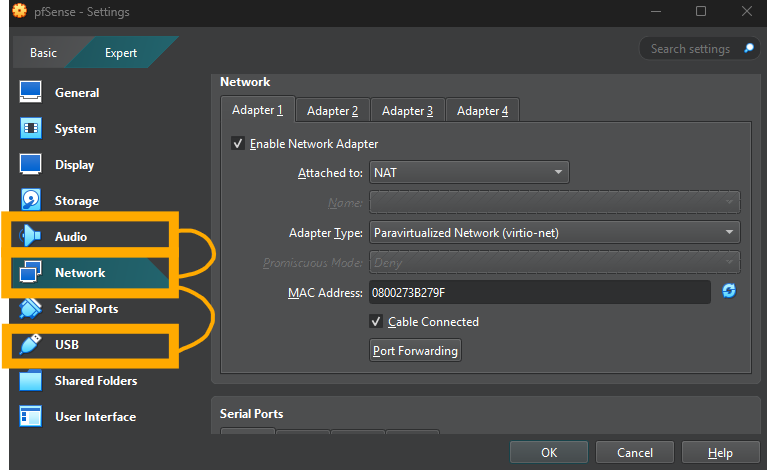Toggle Cable Connected checkbox
The width and height of the screenshot is (767, 470).
click(376, 321)
